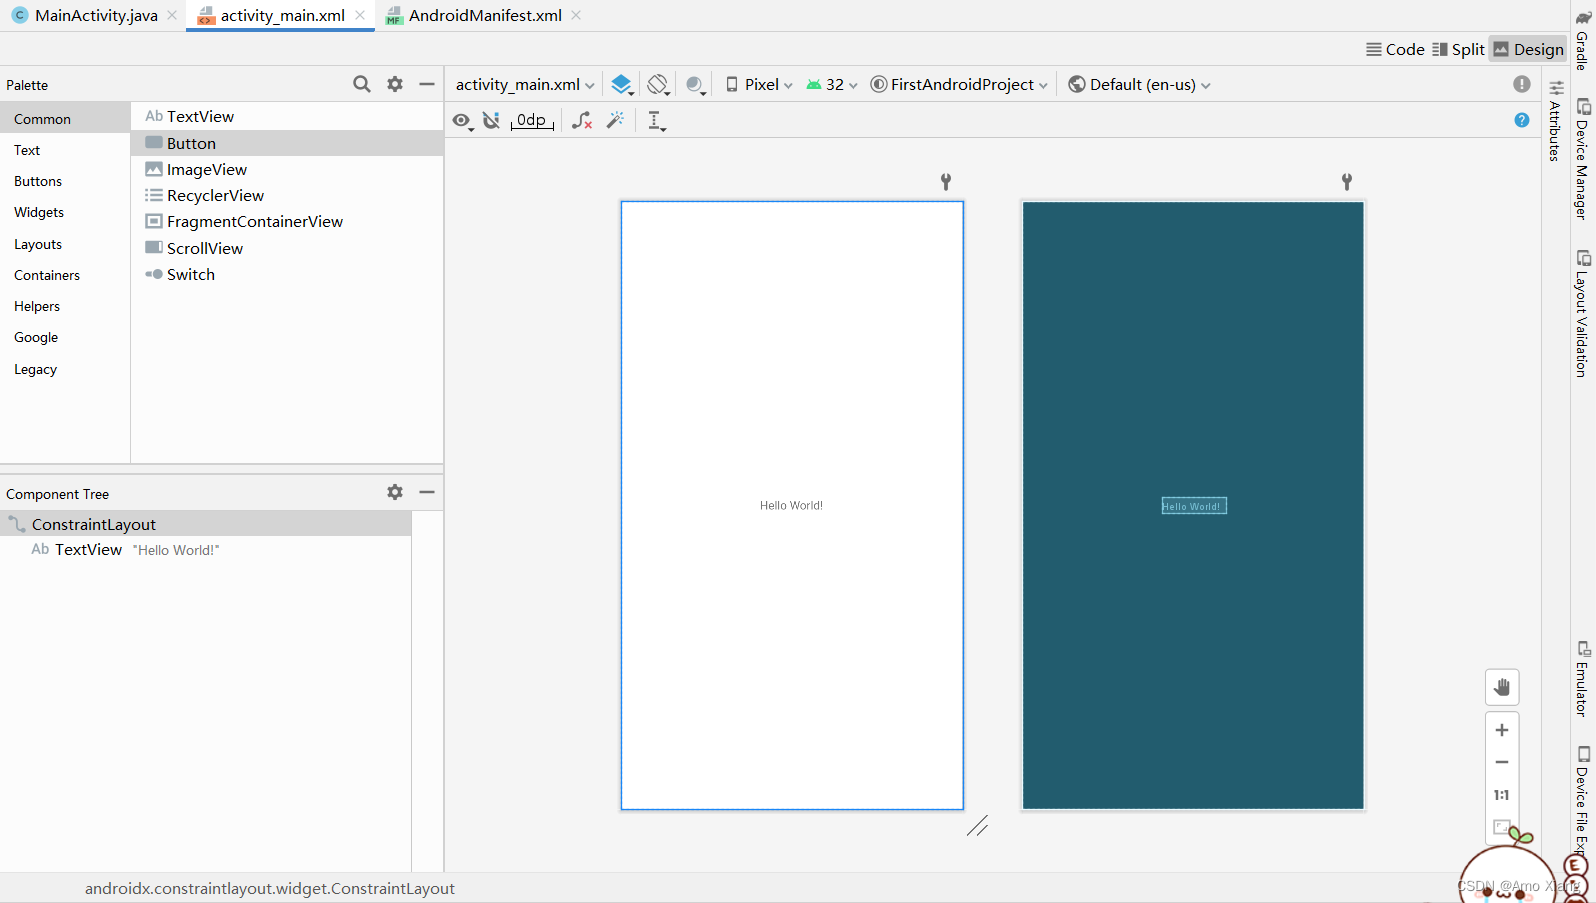Reset zoom to 1:1
Screen dimensions: 1596x903
(1502, 795)
